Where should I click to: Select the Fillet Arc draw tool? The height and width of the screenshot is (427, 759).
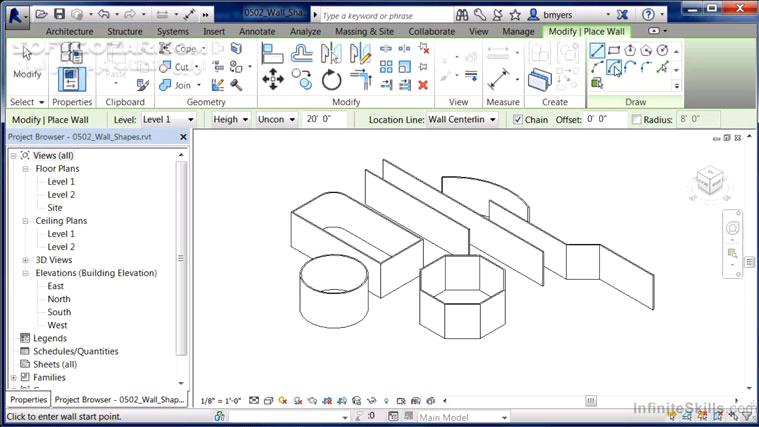pos(646,67)
